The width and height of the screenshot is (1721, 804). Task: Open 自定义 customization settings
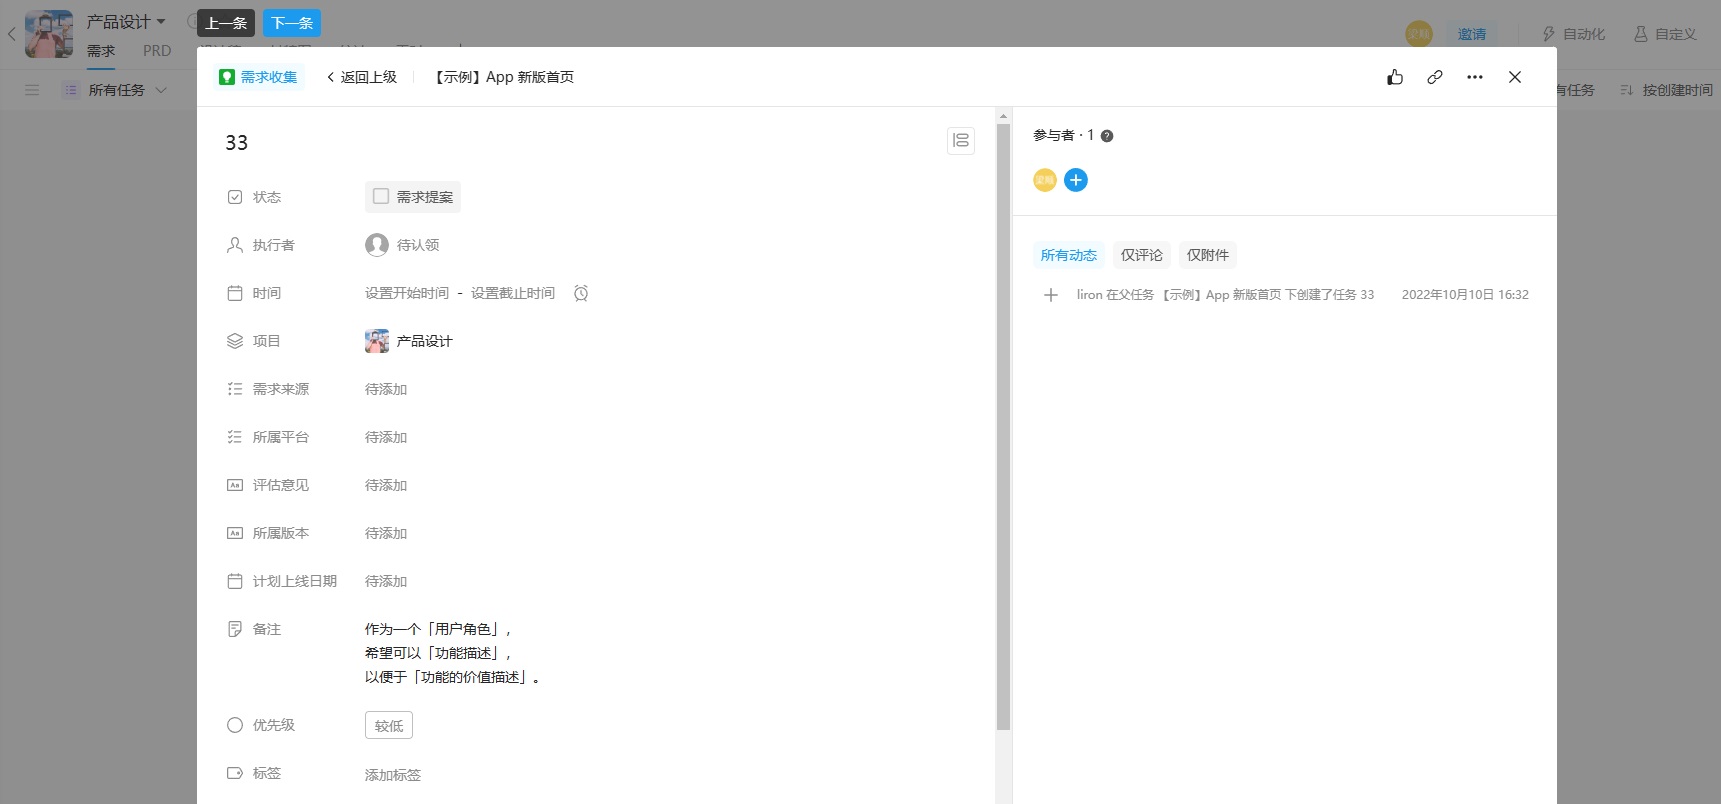tap(1666, 34)
